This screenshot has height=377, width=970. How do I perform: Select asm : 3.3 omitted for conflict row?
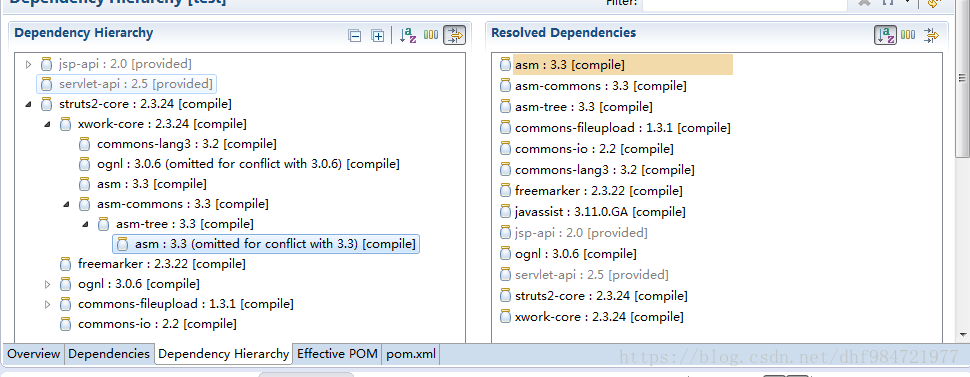[266, 244]
